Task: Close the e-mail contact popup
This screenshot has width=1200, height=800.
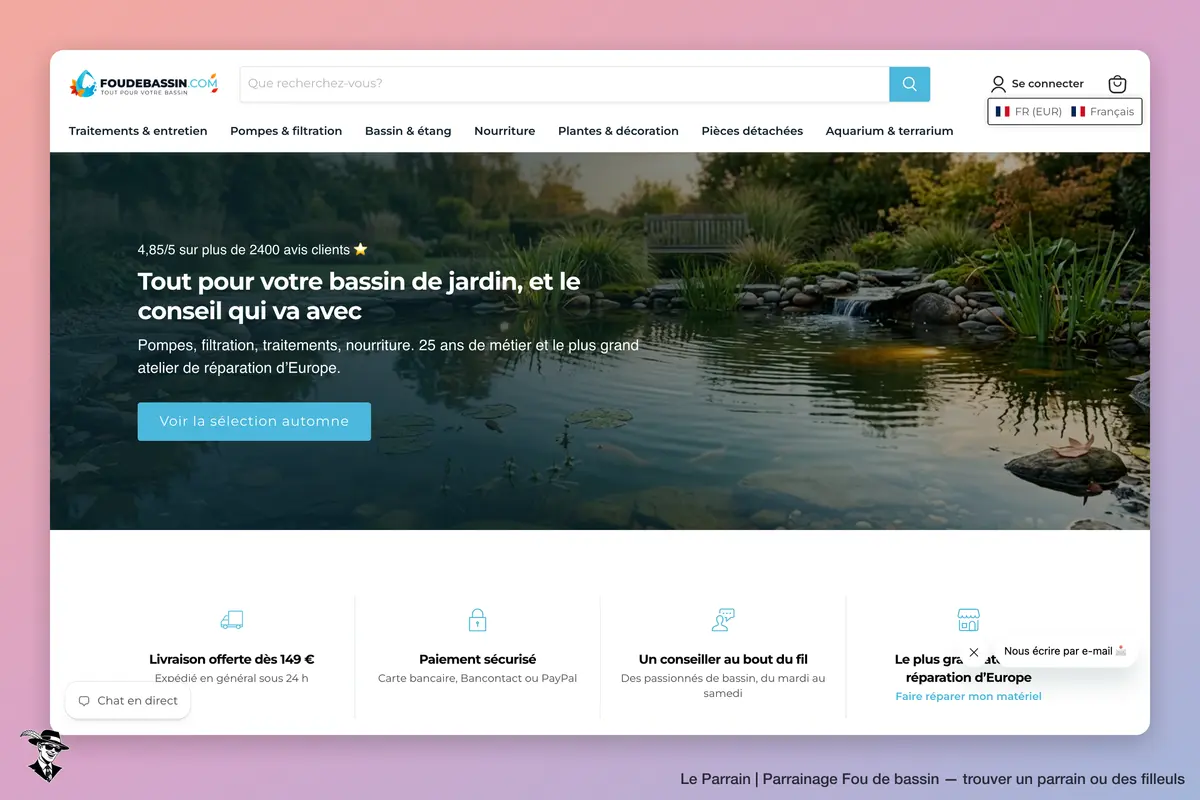Action: 974,652
